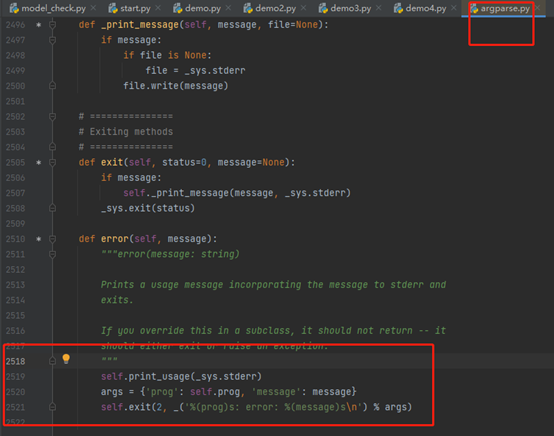This screenshot has width=554, height=436.
Task: Collapse the _print_message function fold
Action: pos(52,25)
